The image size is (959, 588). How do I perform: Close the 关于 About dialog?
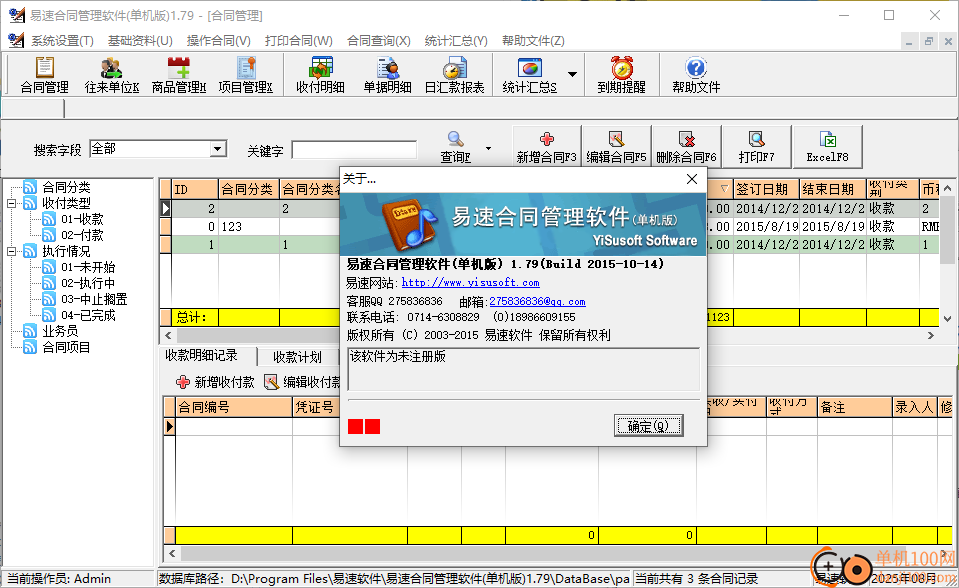tap(692, 179)
